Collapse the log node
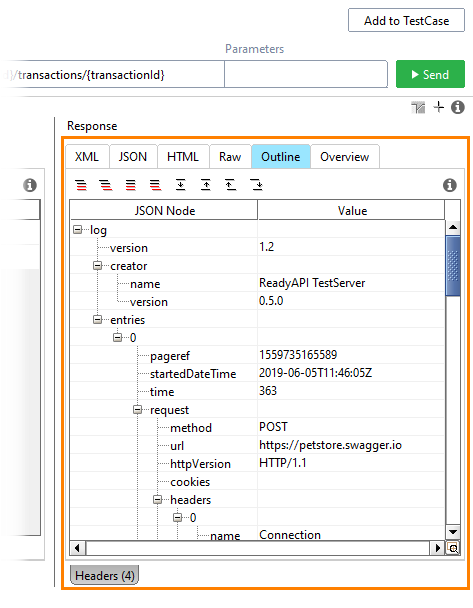This screenshot has width=473, height=608. (78, 230)
